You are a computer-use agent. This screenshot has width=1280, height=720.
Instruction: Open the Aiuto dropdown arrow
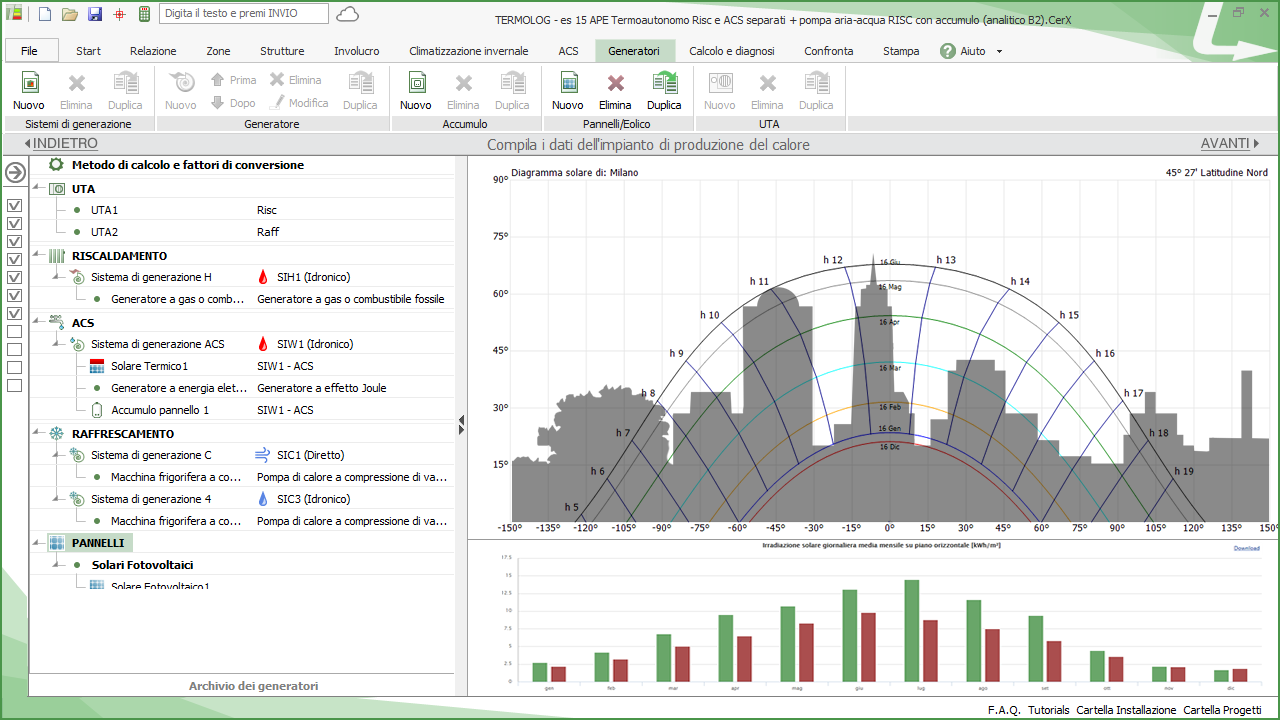[x=999, y=51]
